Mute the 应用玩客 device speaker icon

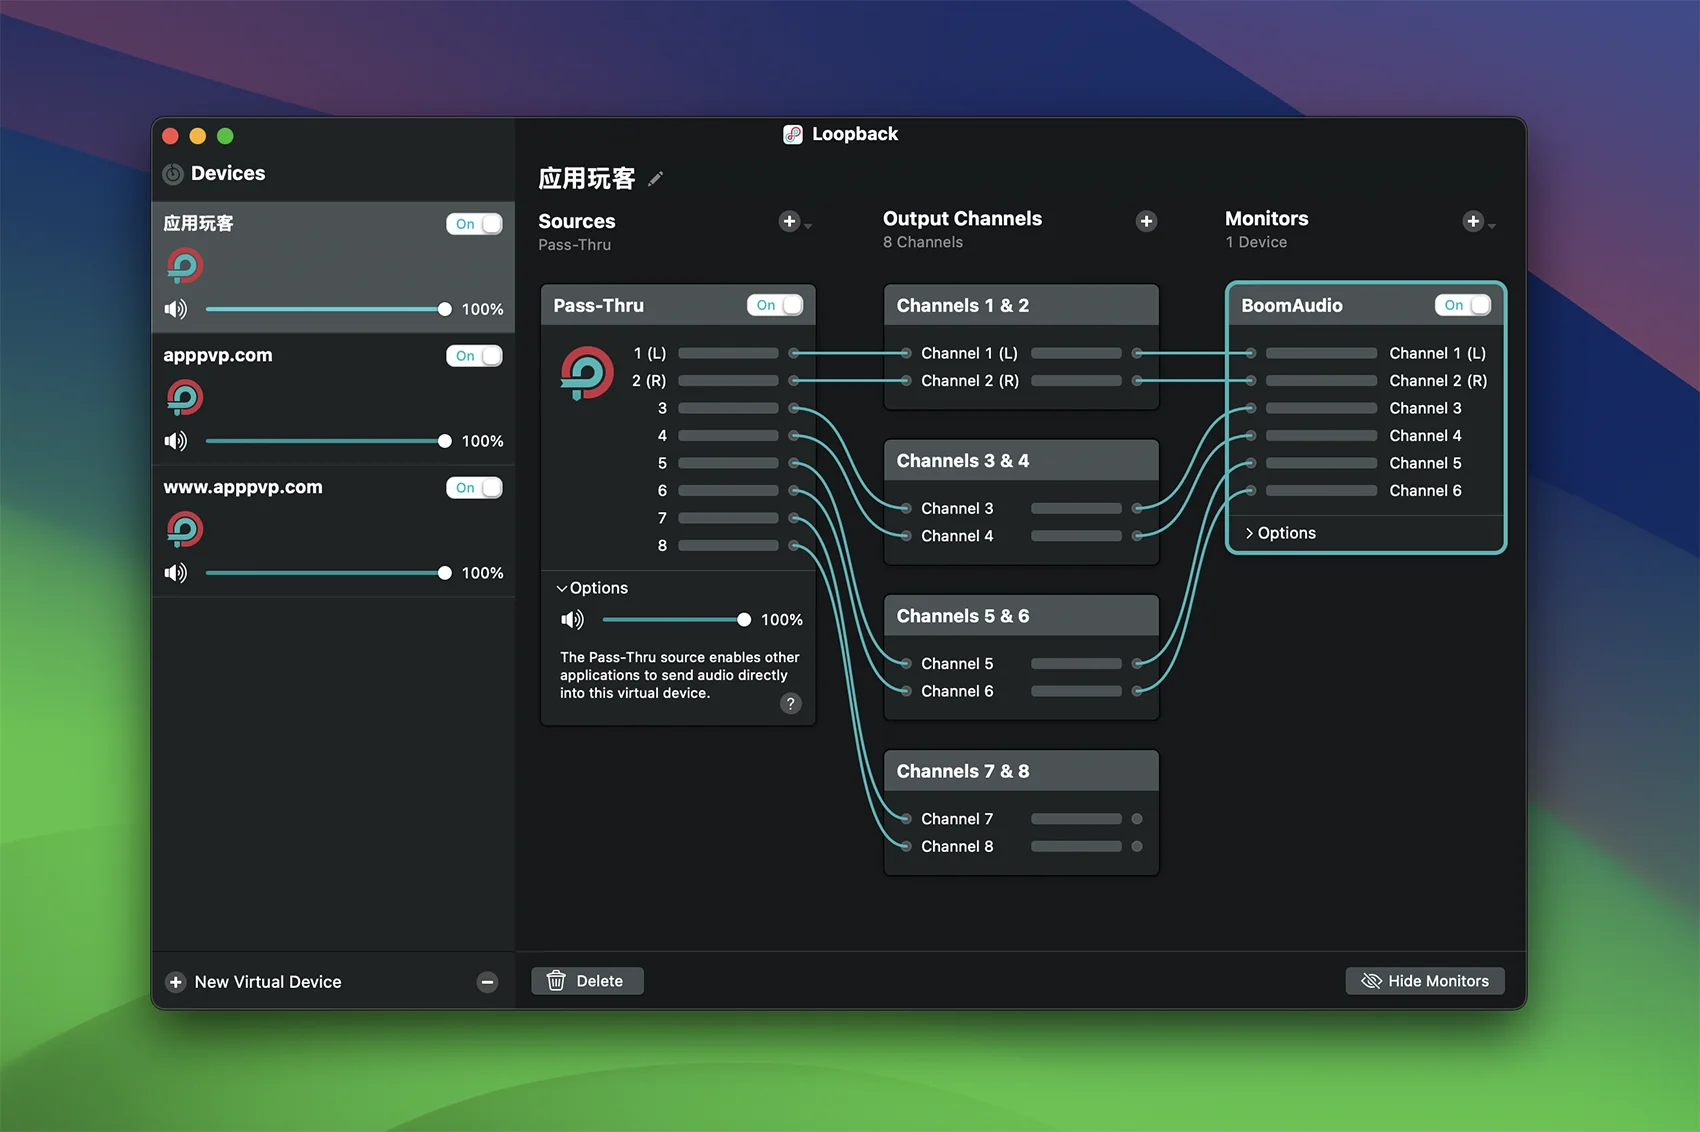click(x=176, y=309)
